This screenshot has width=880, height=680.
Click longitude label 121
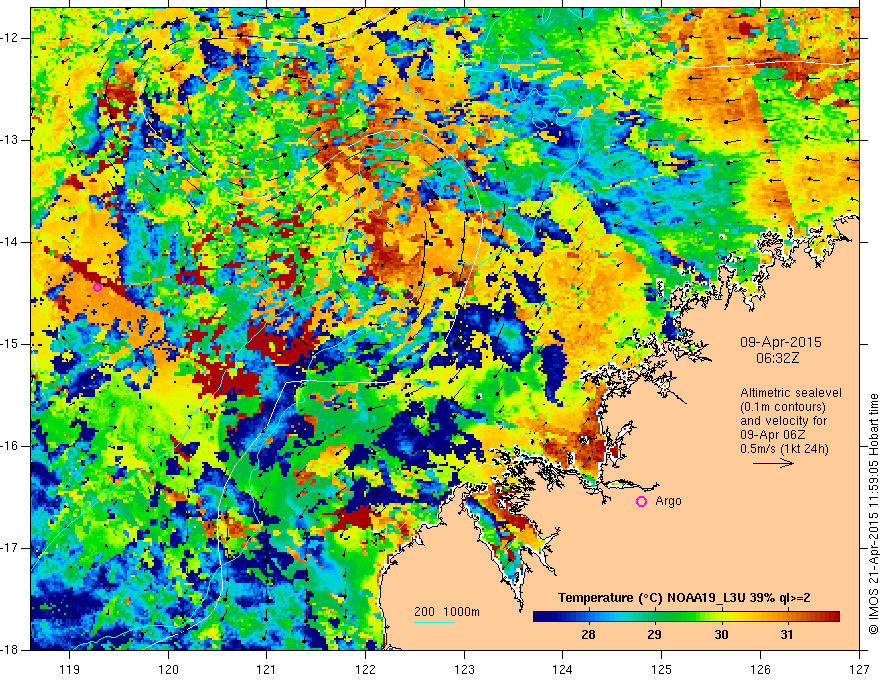267,669
